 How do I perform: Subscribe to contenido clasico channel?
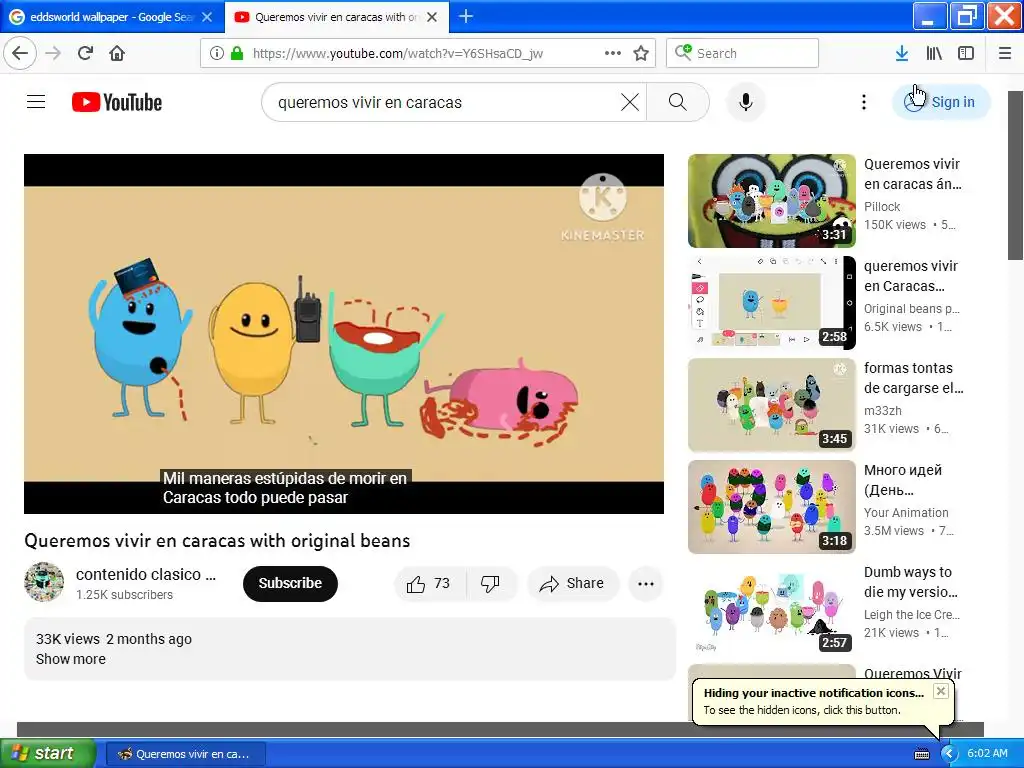point(290,583)
